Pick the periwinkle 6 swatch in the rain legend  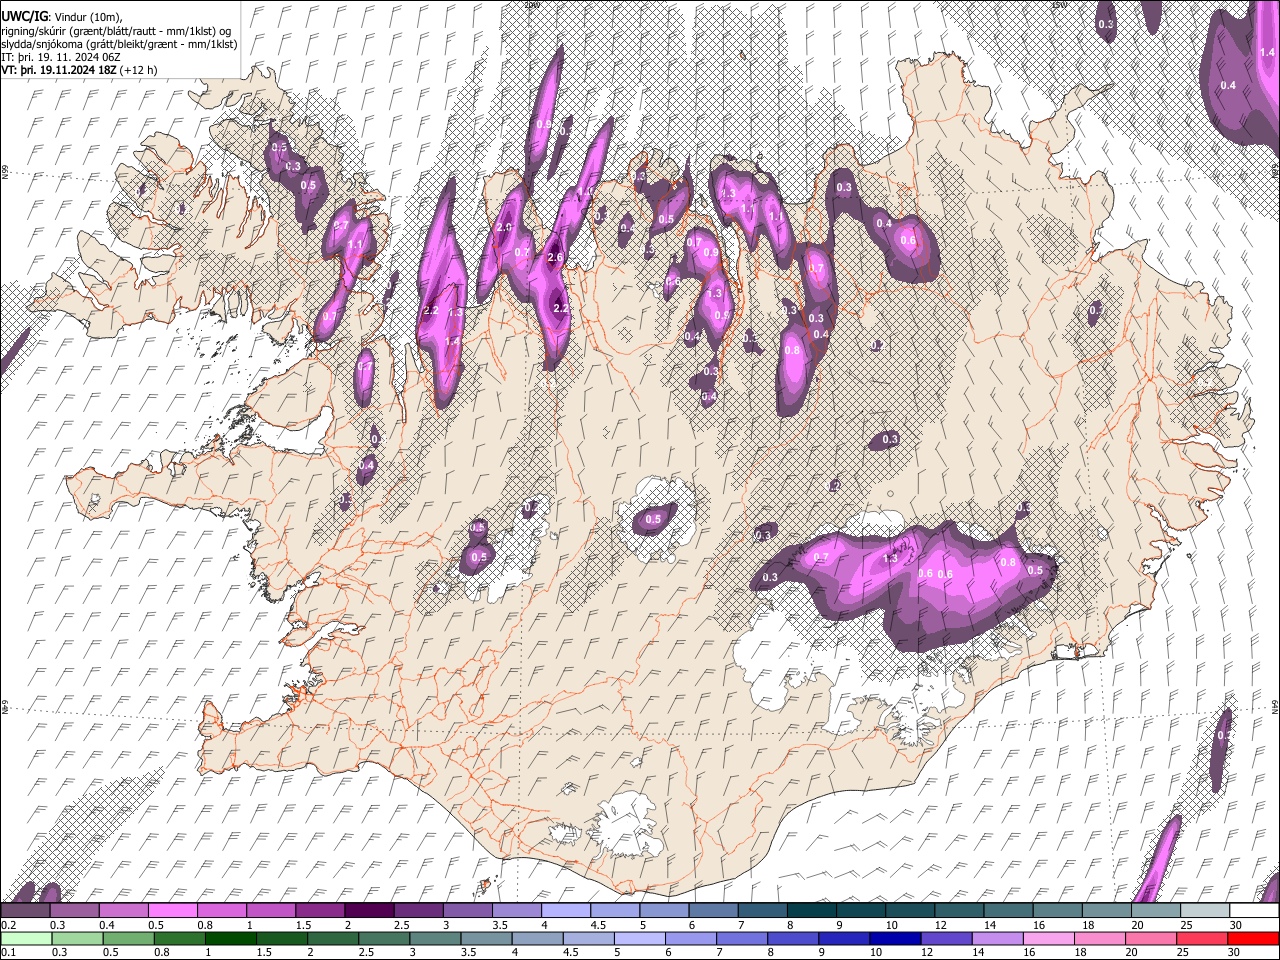point(691,938)
